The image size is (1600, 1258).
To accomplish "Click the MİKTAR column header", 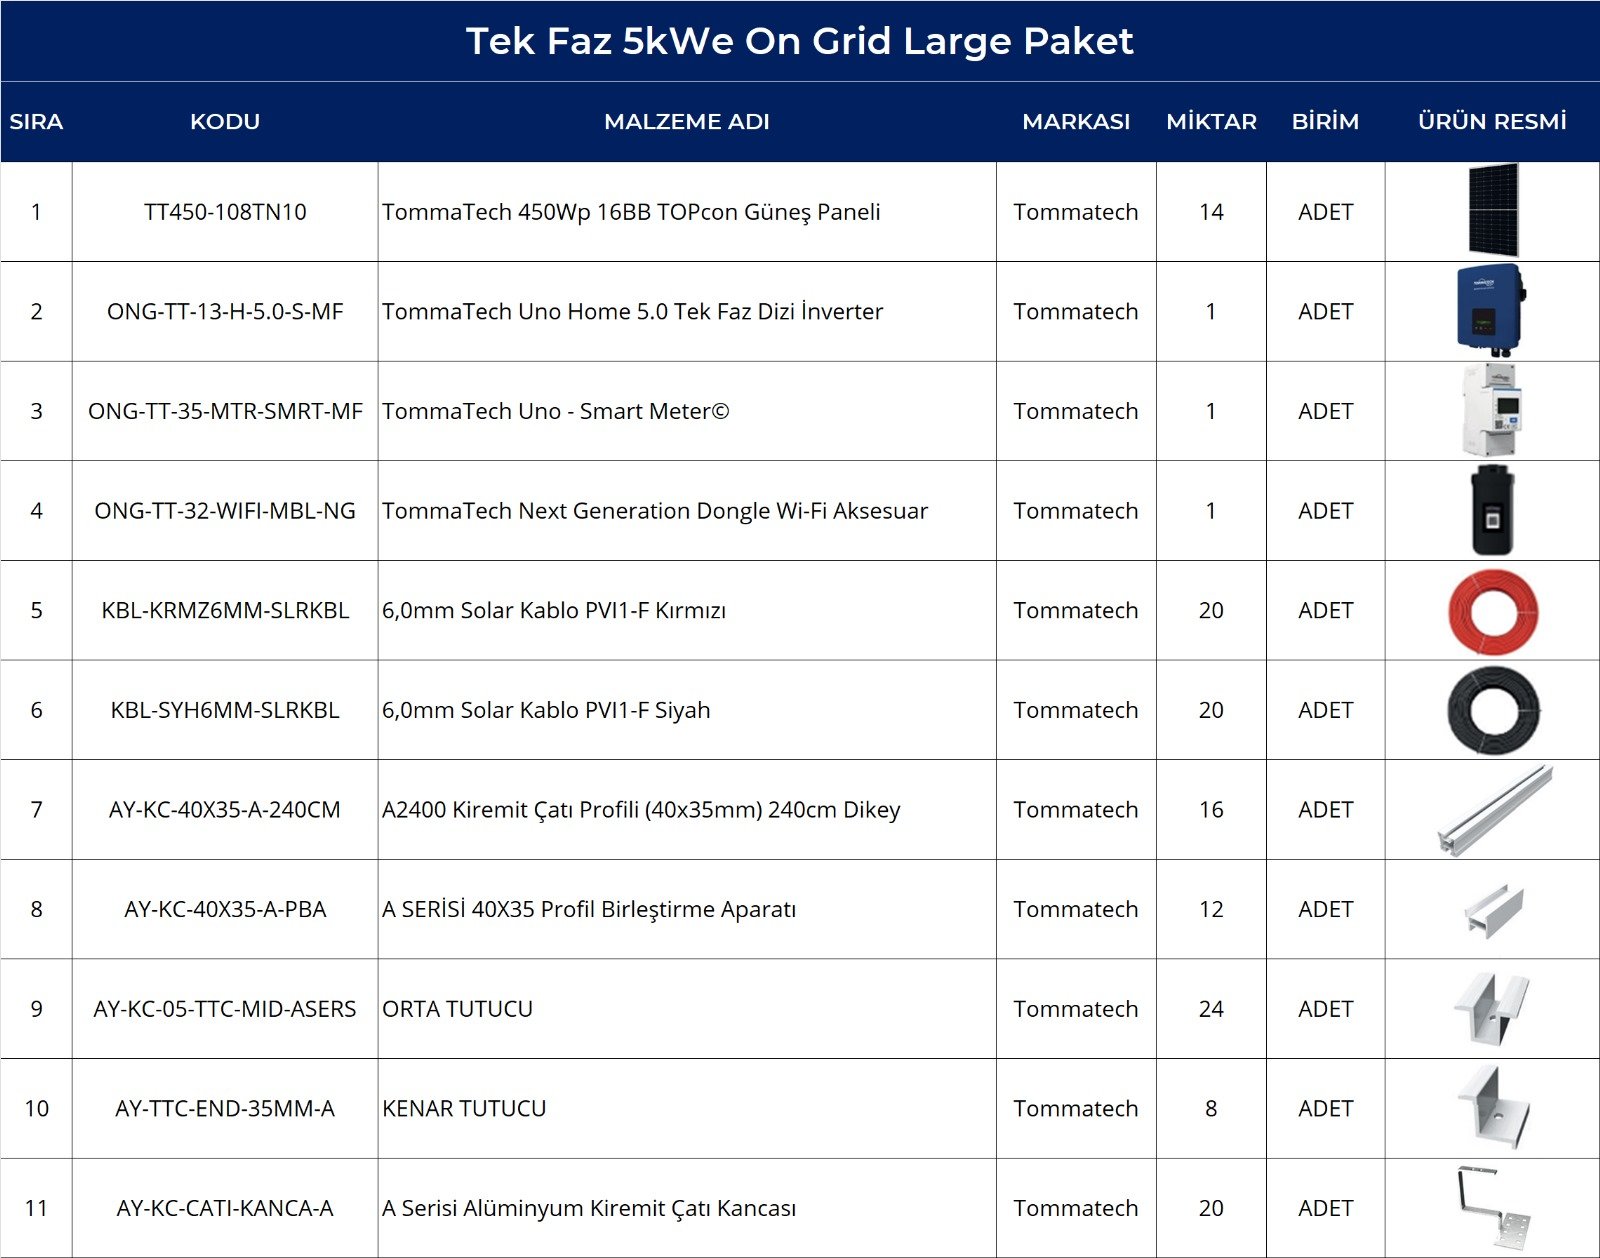I will point(1211,122).
